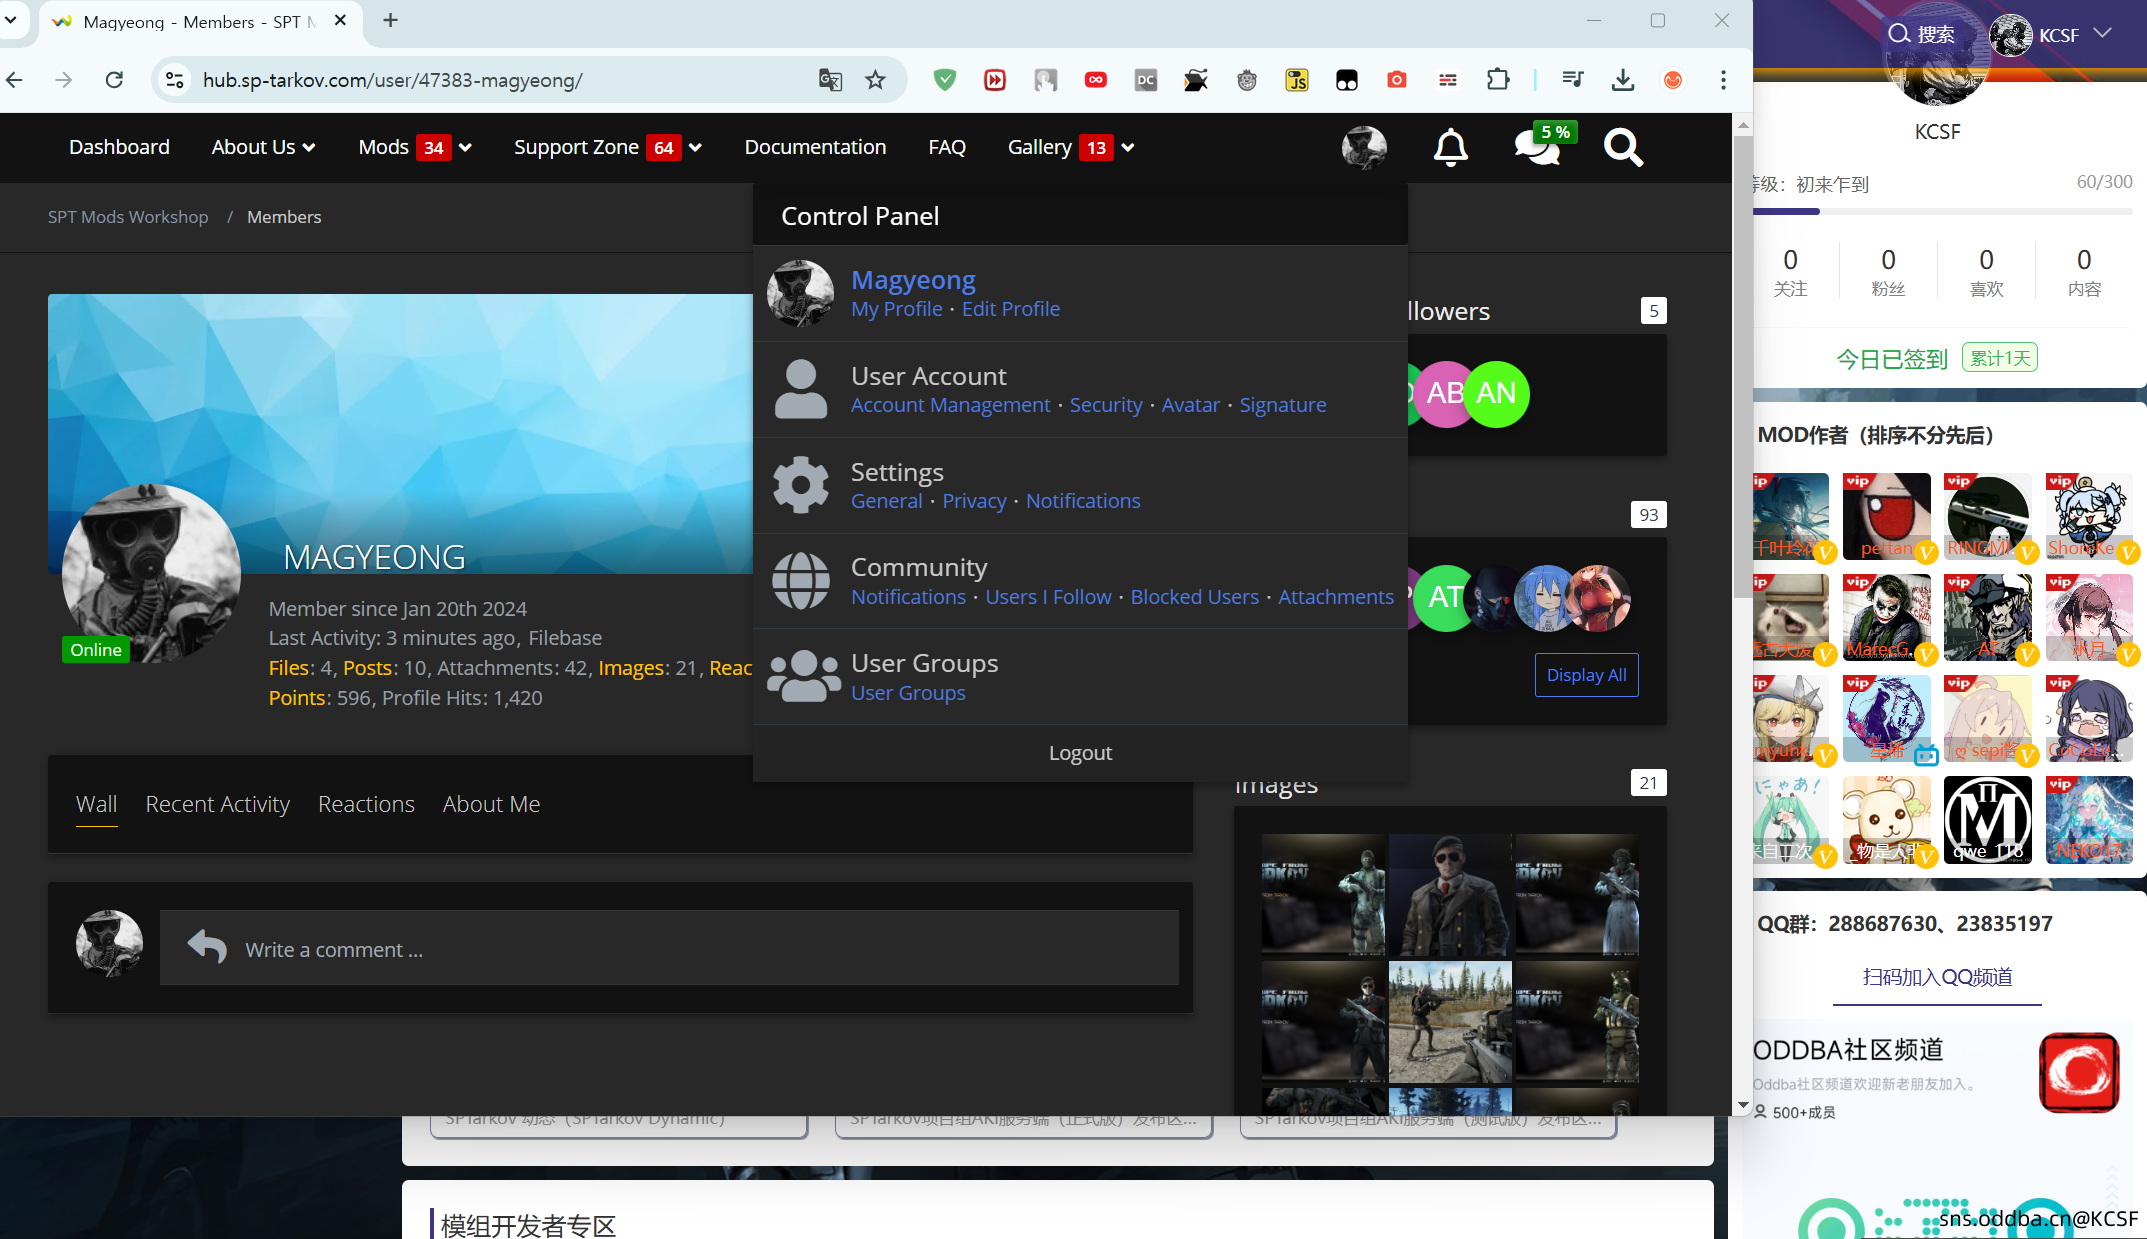Open the About Me tab
This screenshot has width=2147, height=1239.
click(491, 804)
